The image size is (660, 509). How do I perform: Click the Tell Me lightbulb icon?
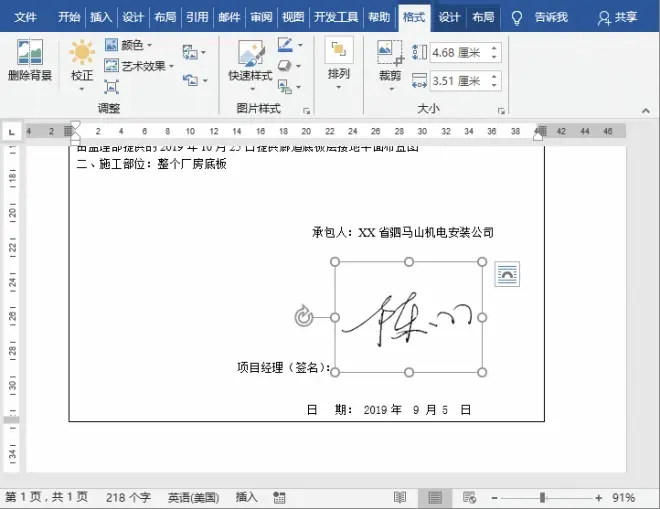pos(516,17)
